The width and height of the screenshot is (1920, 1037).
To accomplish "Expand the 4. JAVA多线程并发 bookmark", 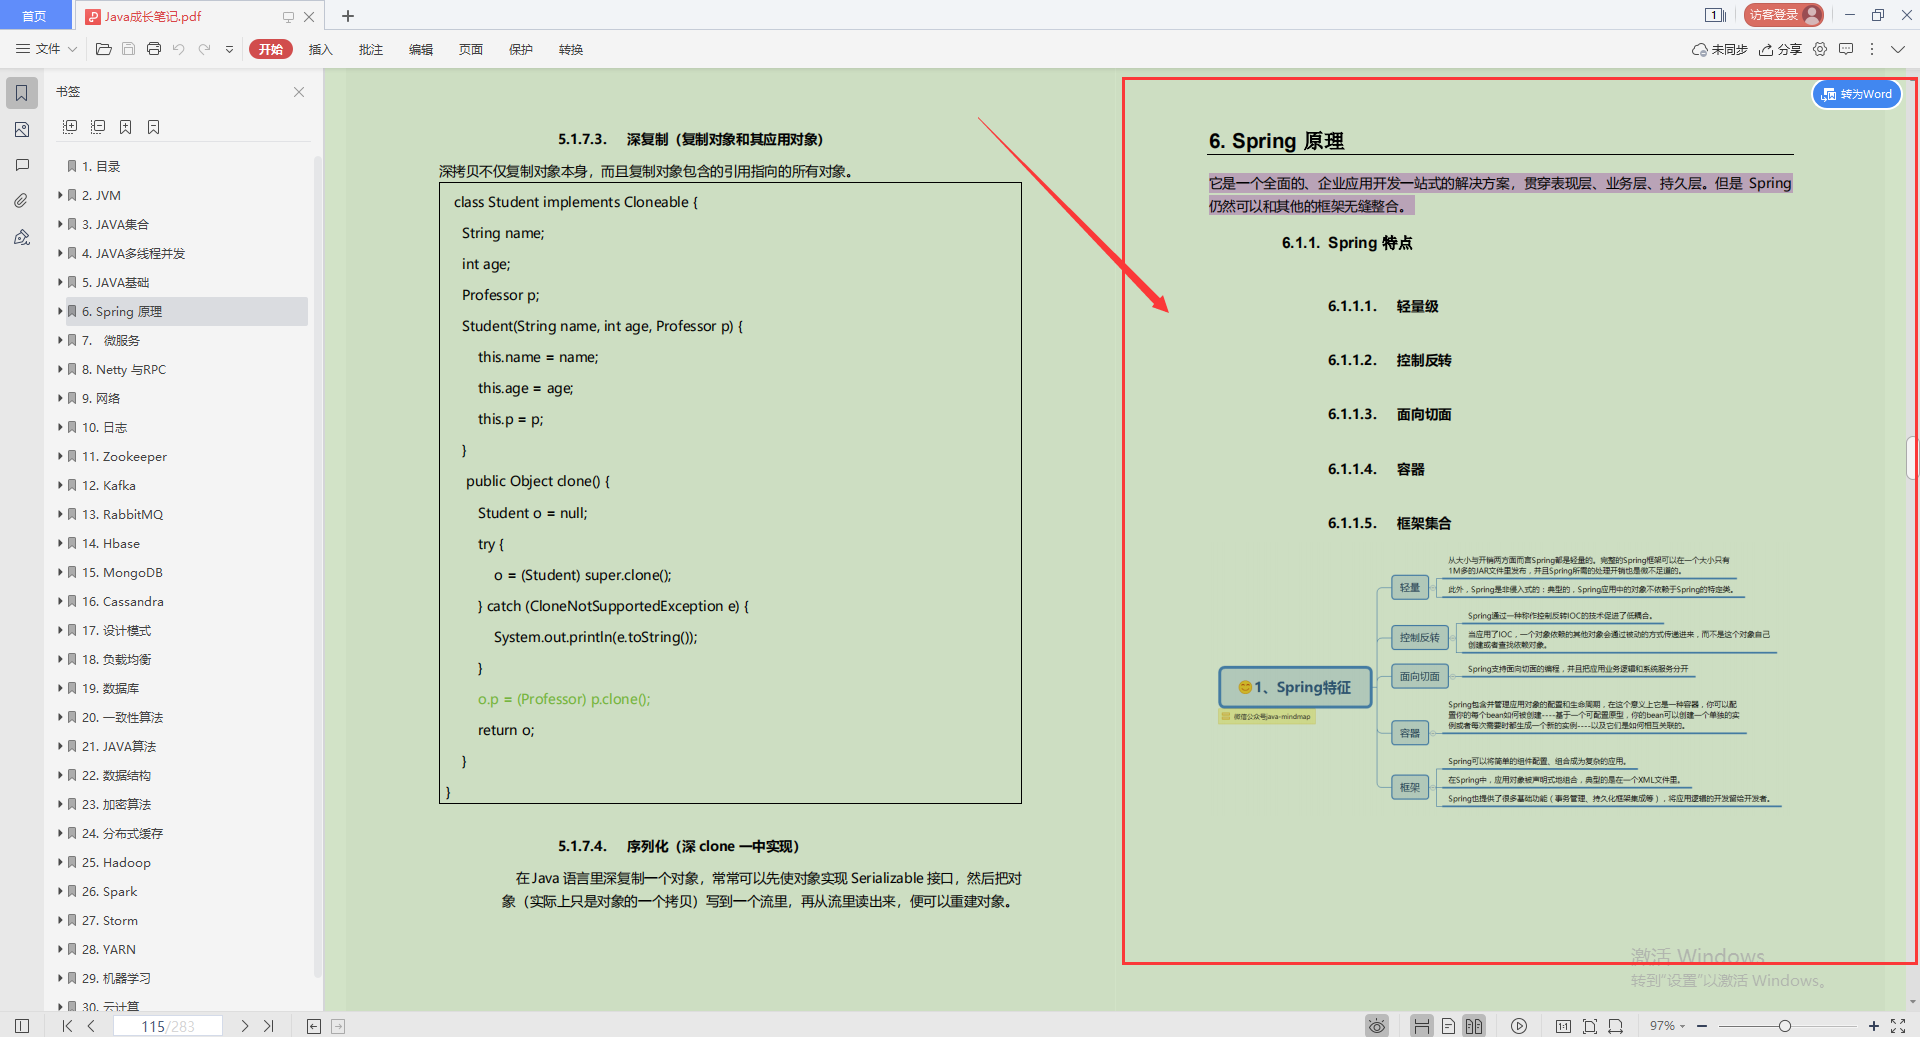I will (x=60, y=253).
